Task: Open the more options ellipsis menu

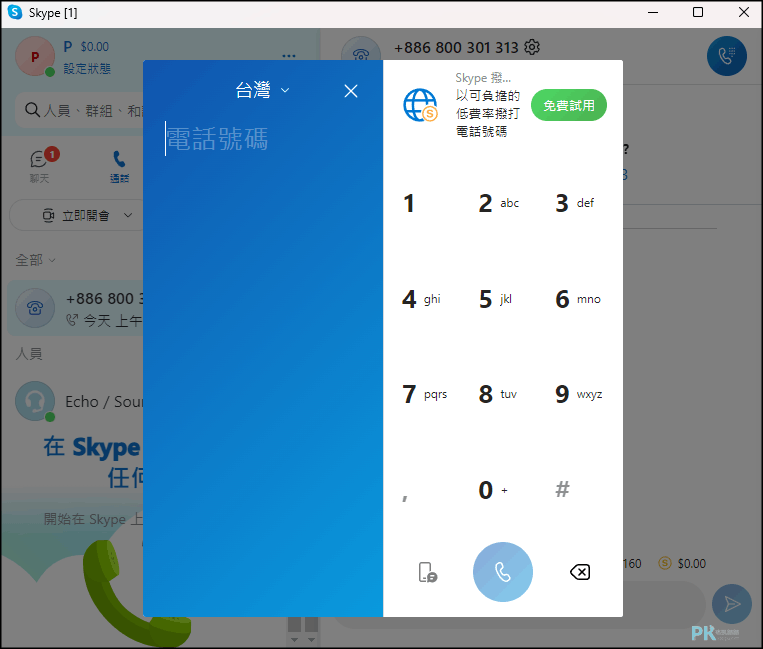Action: 289,56
